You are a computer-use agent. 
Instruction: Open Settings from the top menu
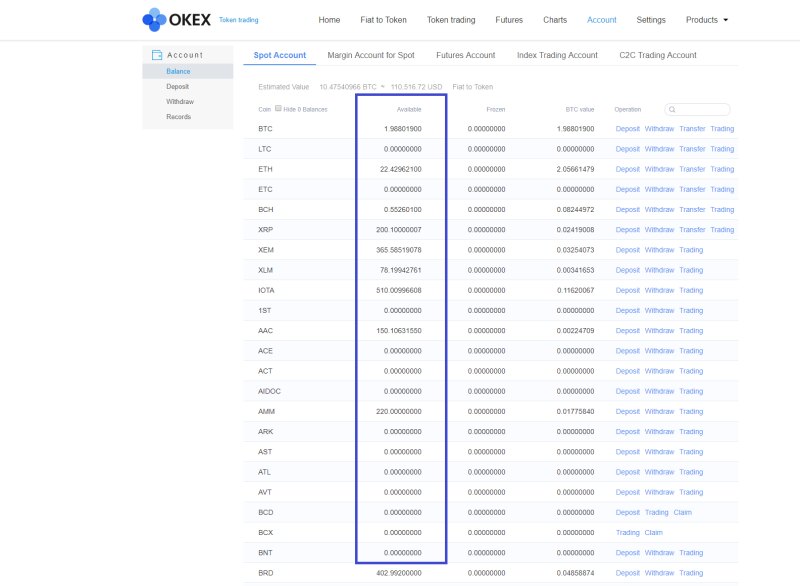click(651, 20)
